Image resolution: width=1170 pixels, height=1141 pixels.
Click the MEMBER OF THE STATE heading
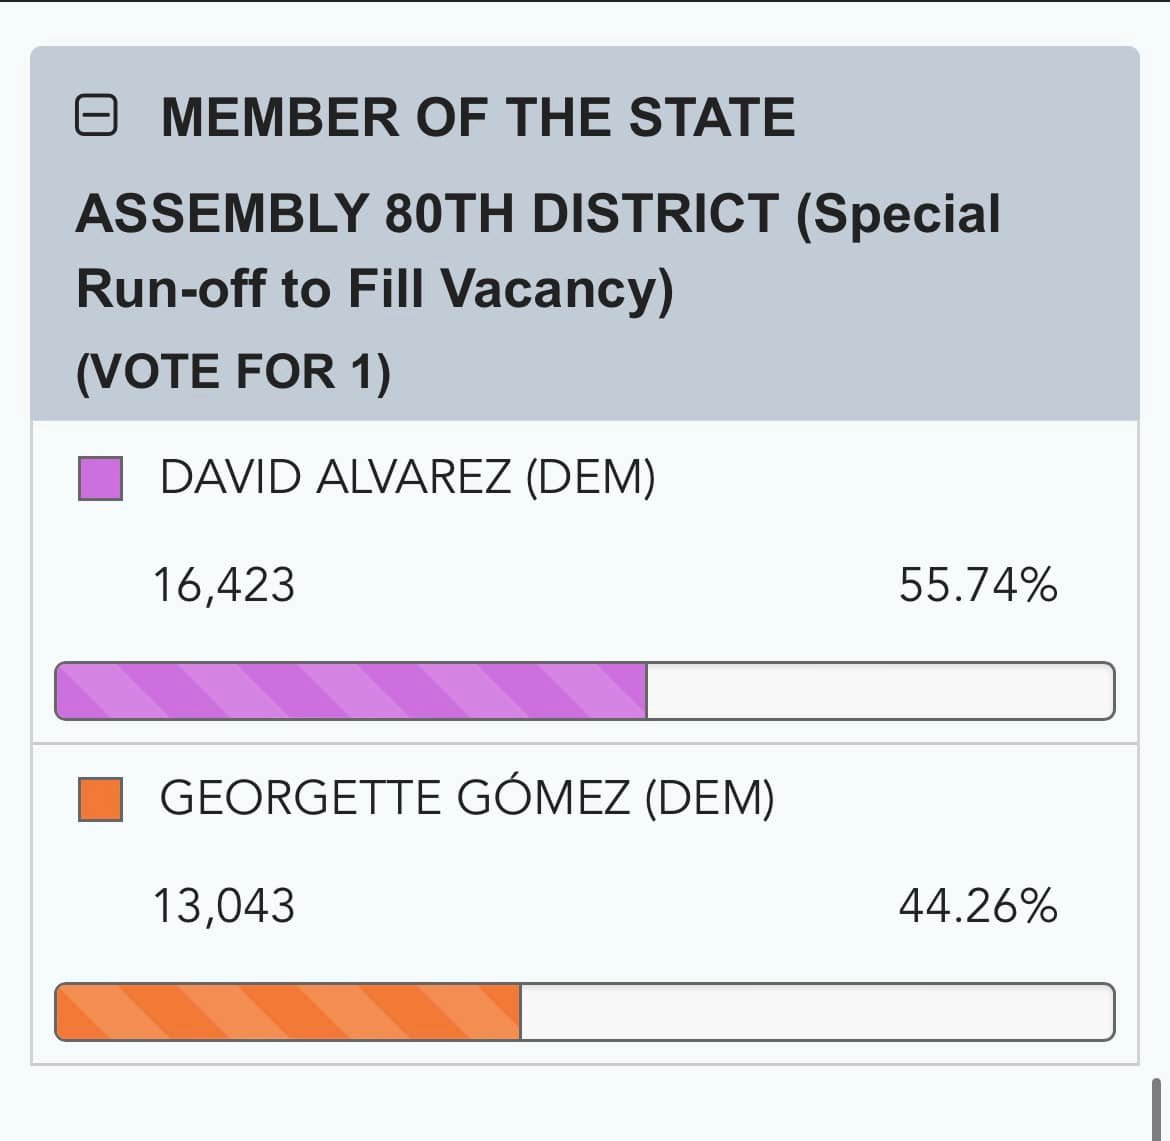[478, 117]
